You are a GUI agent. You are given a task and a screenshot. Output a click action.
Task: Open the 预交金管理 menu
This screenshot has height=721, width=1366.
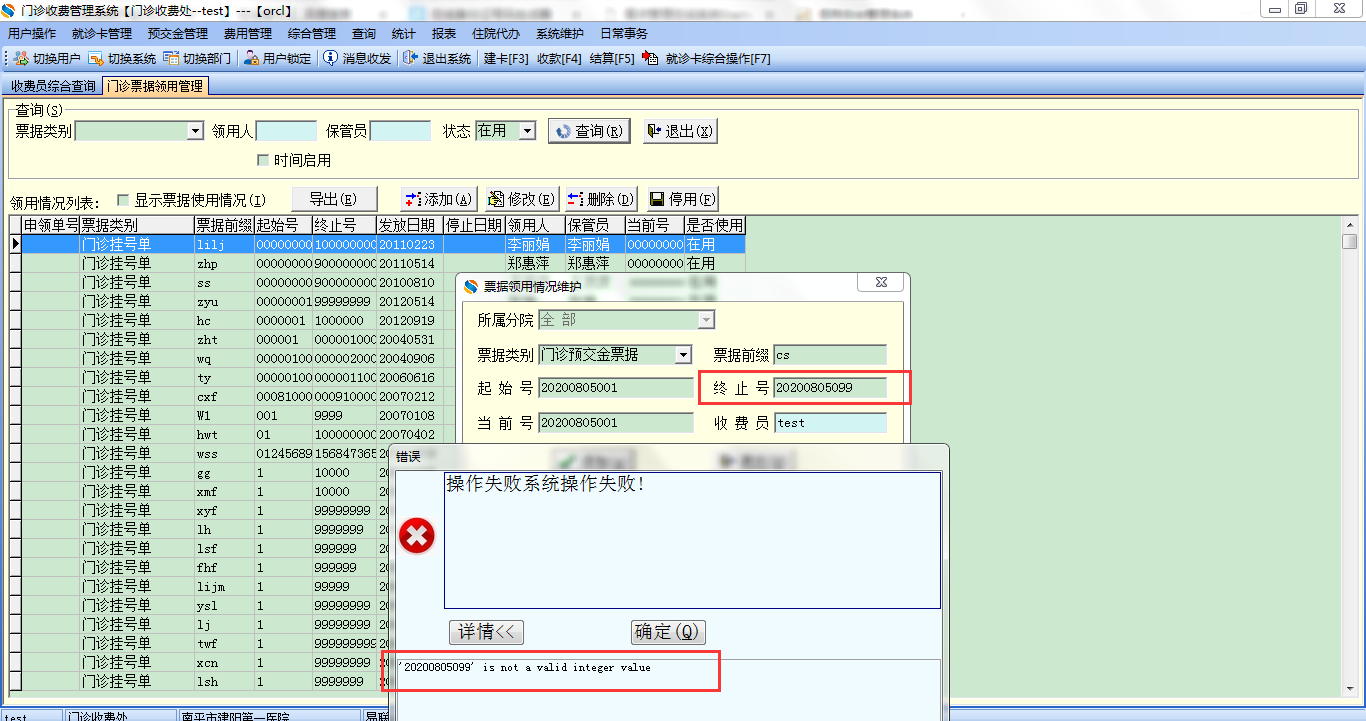pyautogui.click(x=178, y=34)
